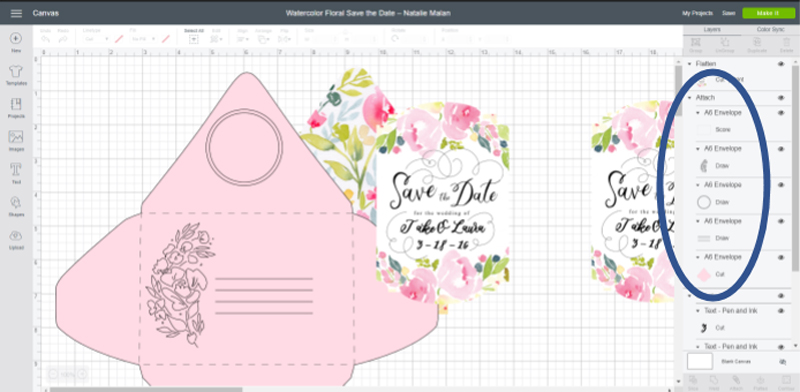Hide the A6 Envelope Cut layer

pos(781,257)
